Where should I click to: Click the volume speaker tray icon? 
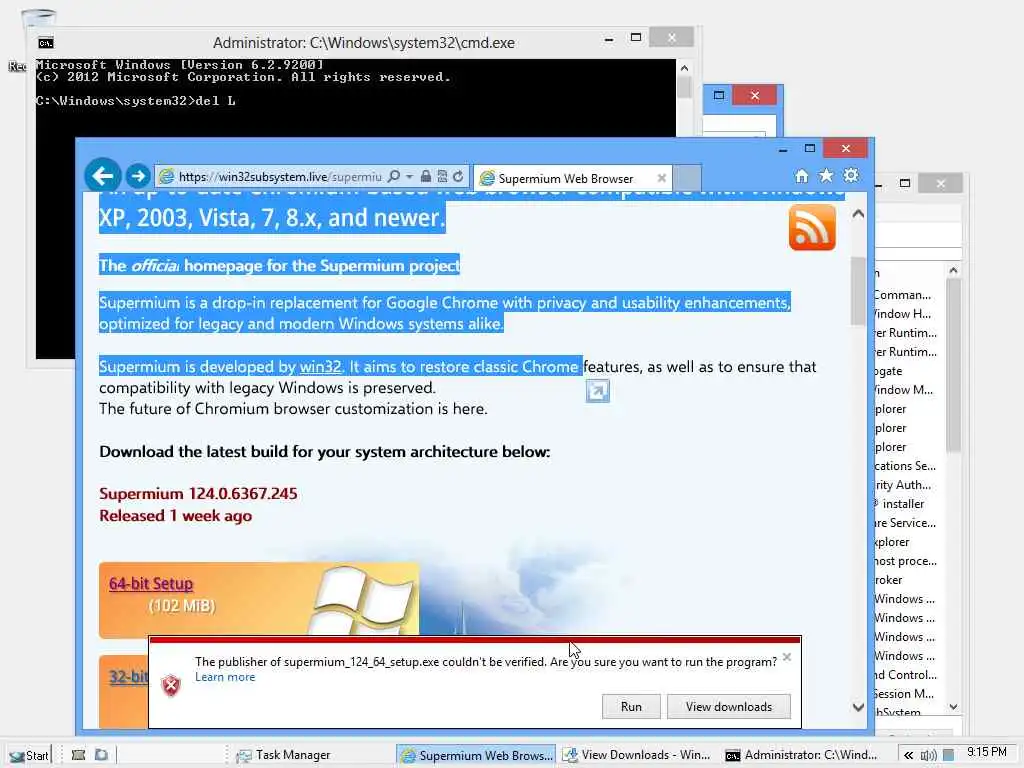tap(928, 756)
